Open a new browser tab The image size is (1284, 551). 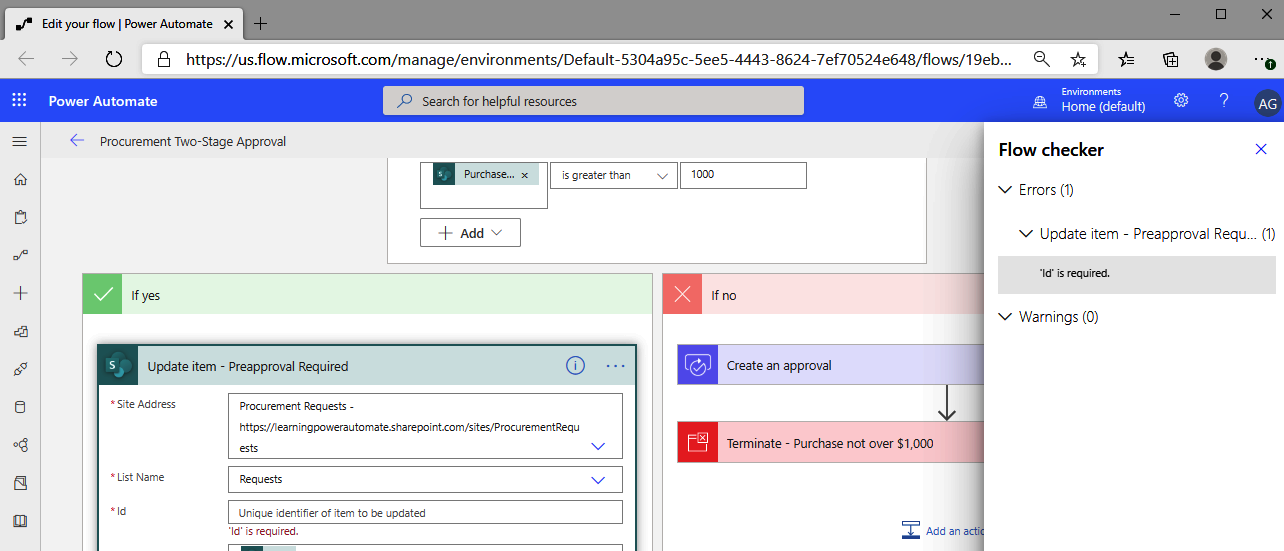click(x=261, y=23)
